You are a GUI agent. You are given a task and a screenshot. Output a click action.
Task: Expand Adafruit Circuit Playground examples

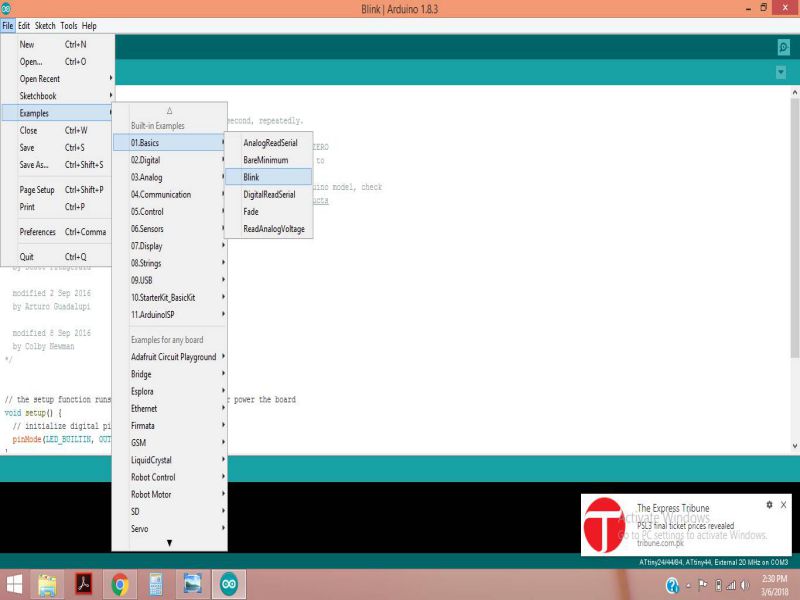(169, 357)
